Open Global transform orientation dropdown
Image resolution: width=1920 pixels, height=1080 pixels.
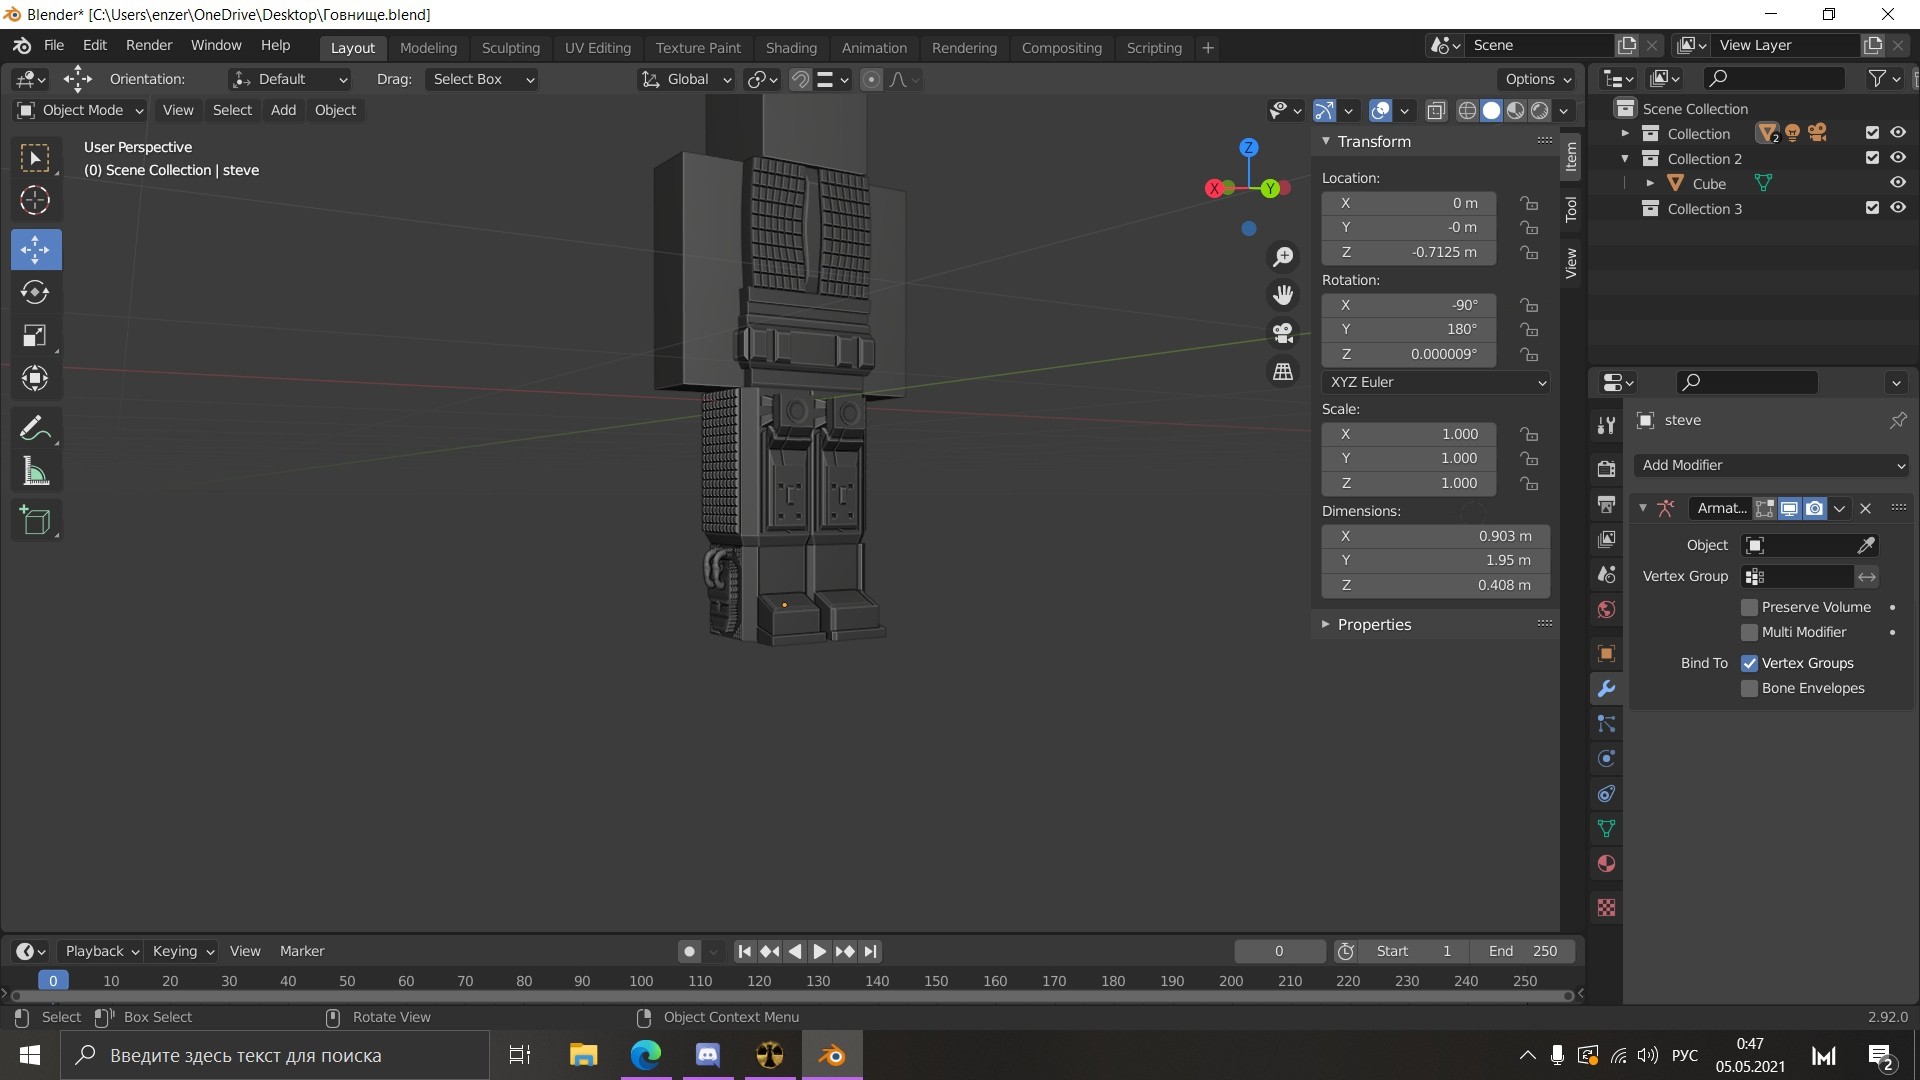(x=686, y=79)
